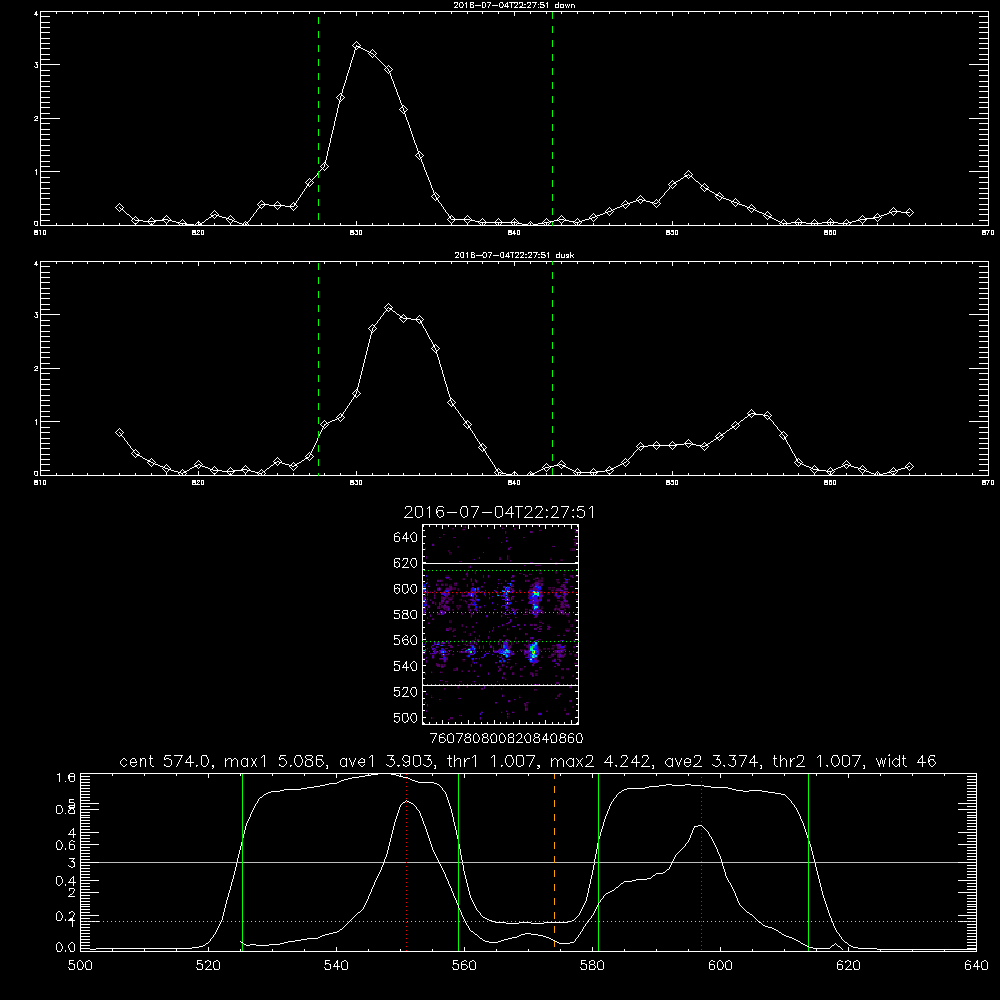The image size is (1000, 1000).
Task: Click the 620 tick label on bottom plot x-axis
Action: pos(848,966)
